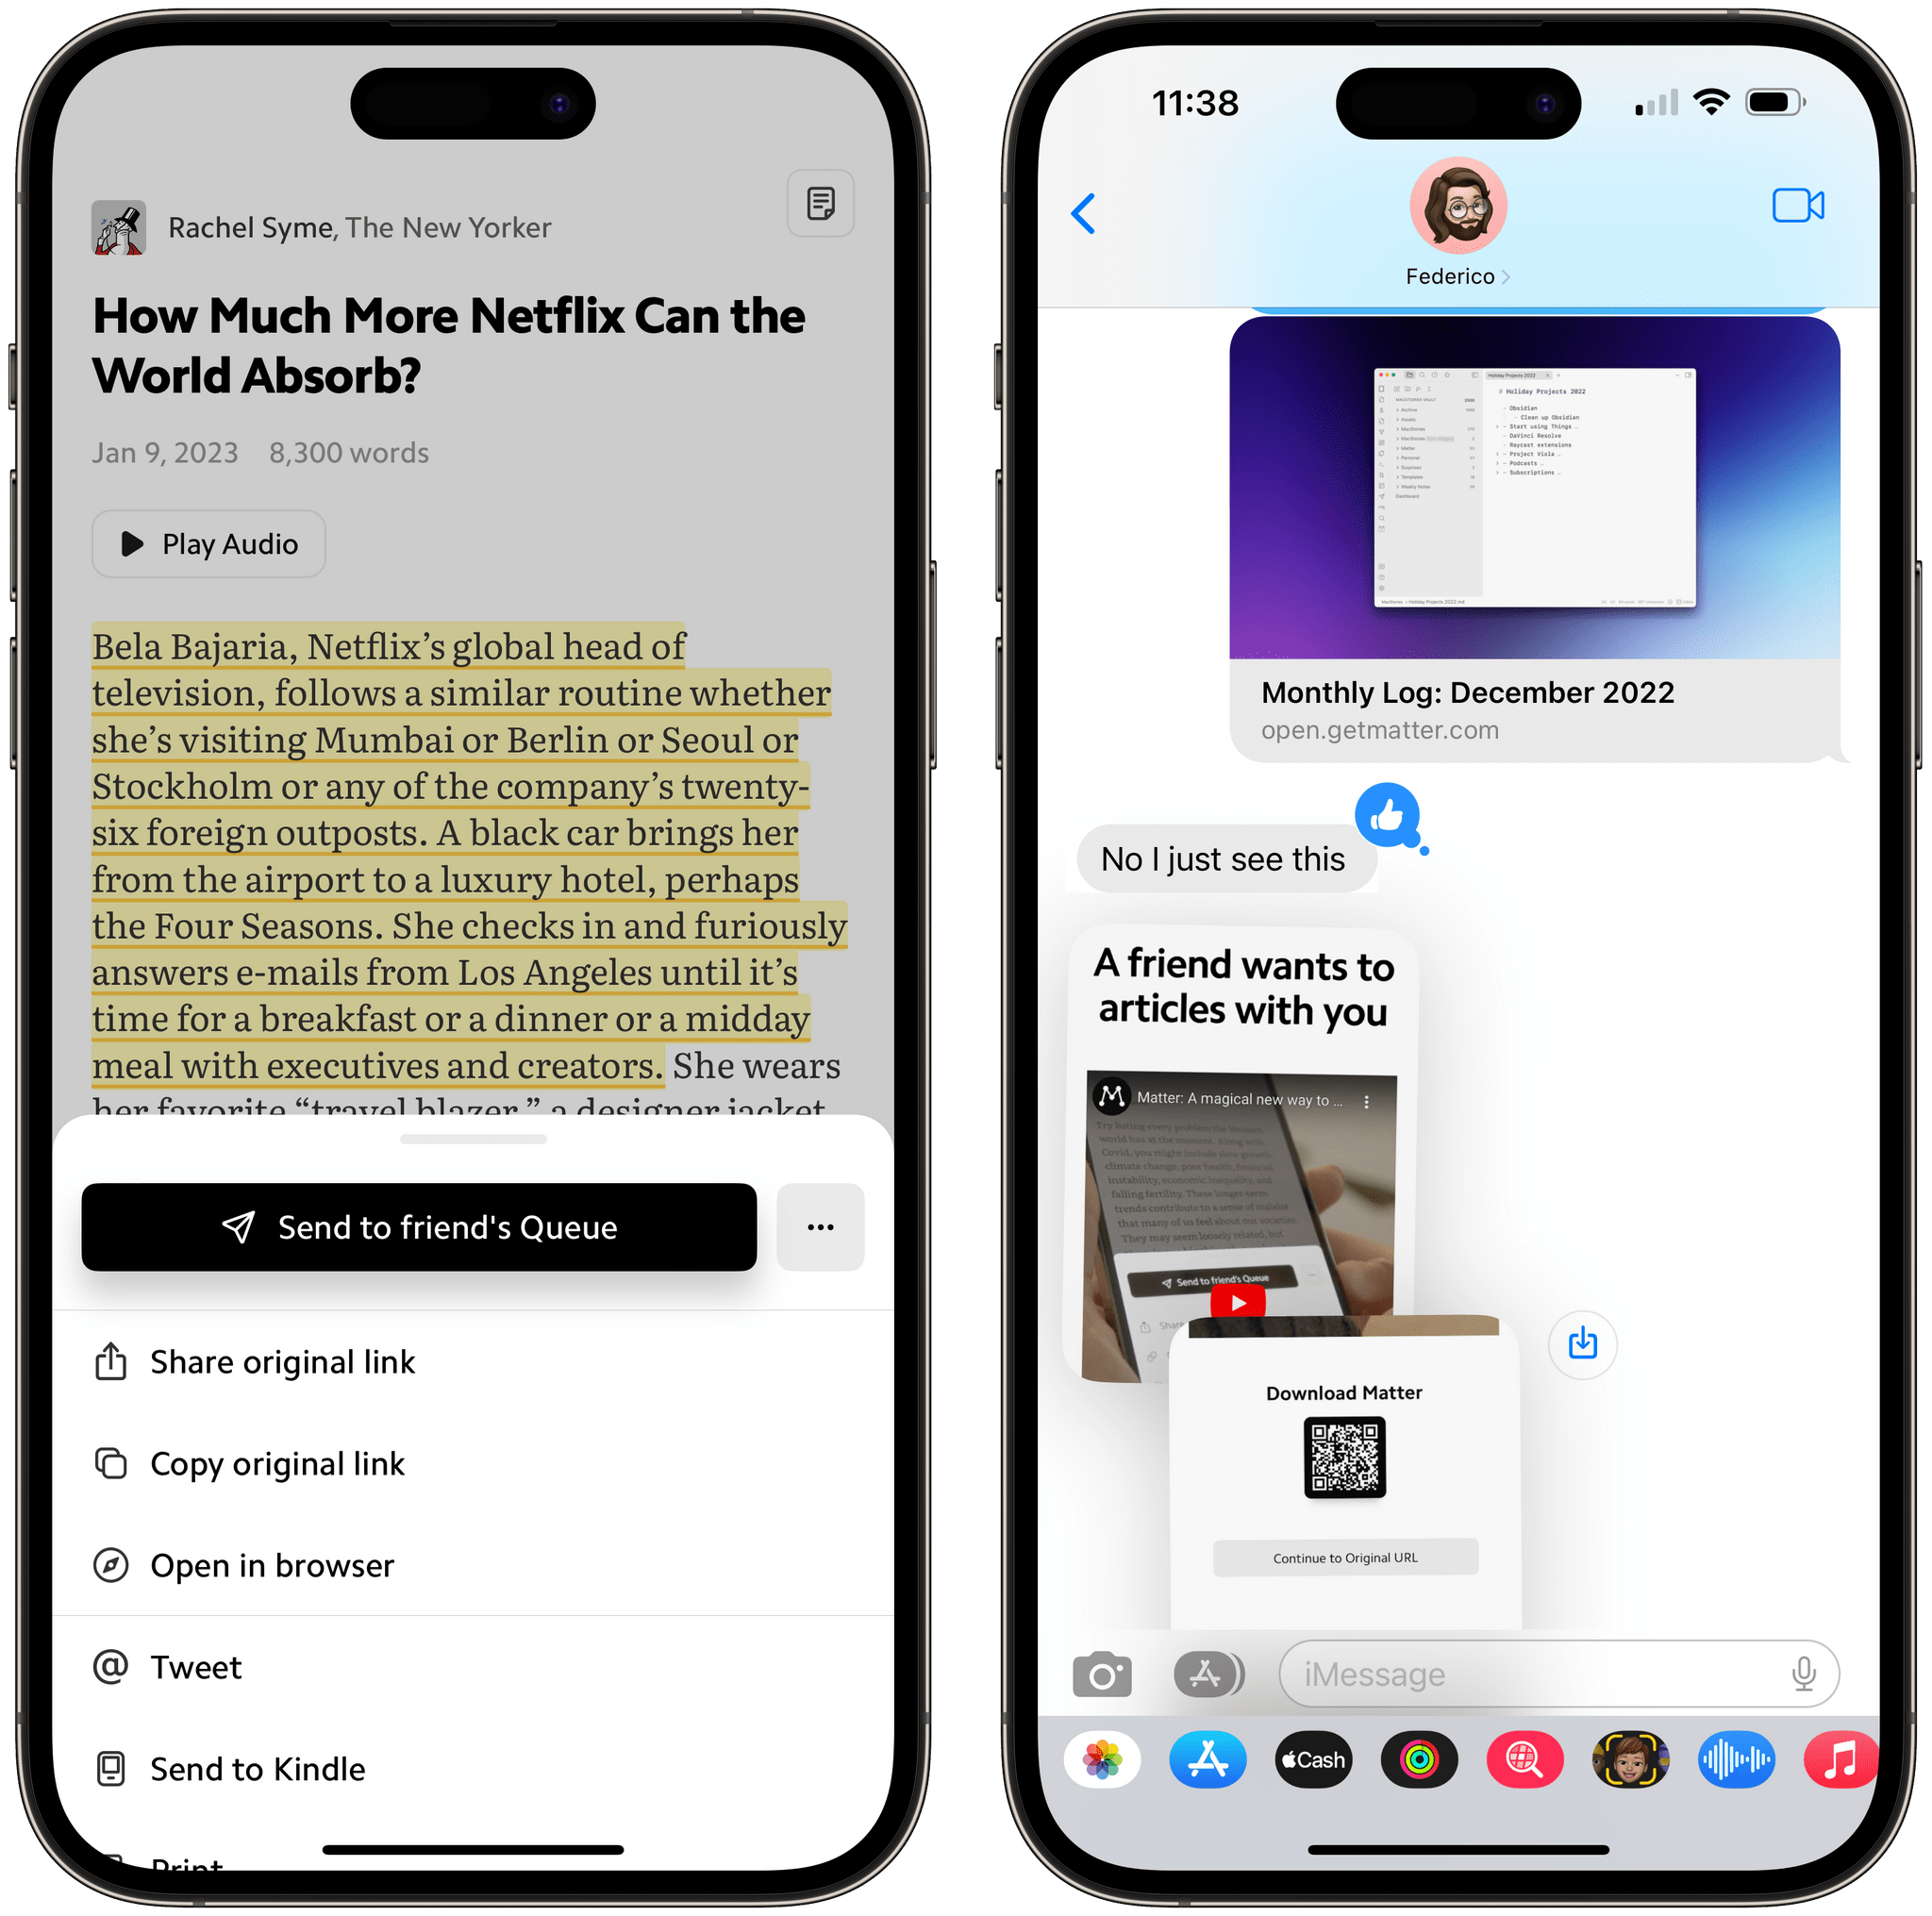Tap the share upload icon in Messages
The image size is (1932, 1916).
1585,1344
